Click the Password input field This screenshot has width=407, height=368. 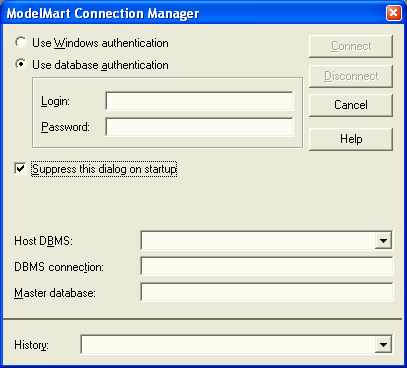click(199, 127)
